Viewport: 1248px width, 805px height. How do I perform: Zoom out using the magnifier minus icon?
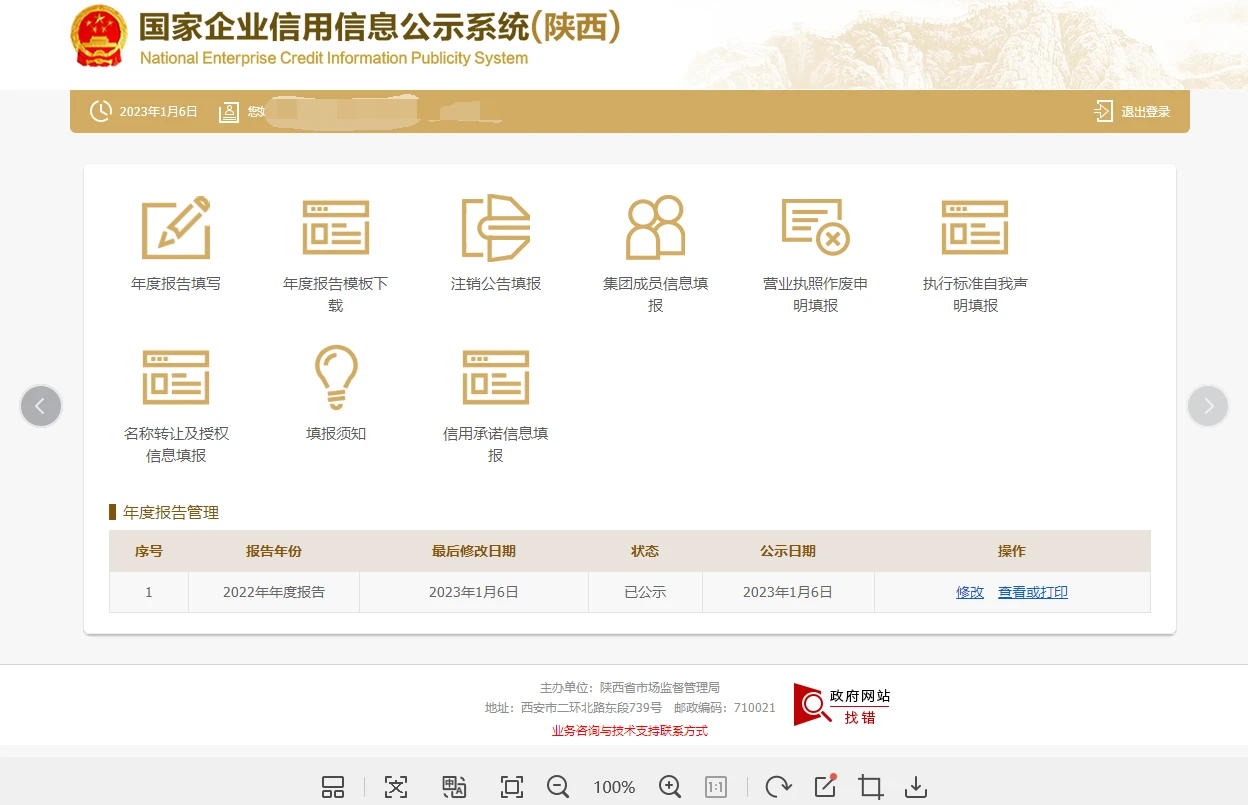[558, 787]
